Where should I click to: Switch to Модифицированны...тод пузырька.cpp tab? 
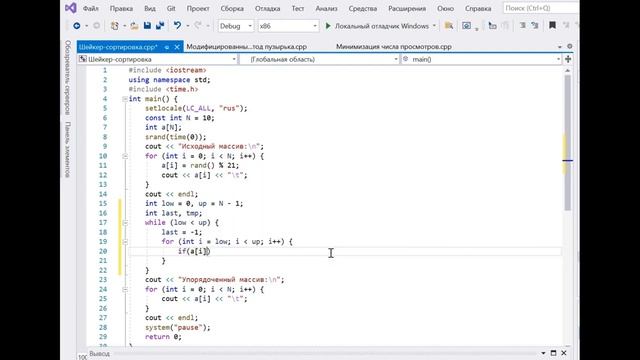pyautogui.click(x=247, y=47)
